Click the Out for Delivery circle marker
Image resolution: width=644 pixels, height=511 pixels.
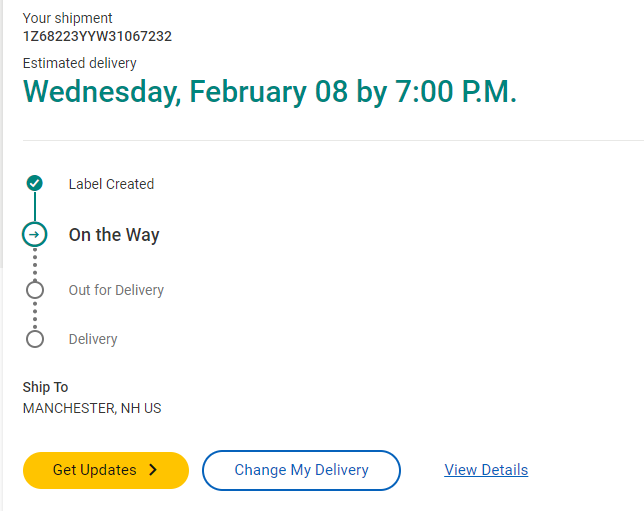[35, 290]
